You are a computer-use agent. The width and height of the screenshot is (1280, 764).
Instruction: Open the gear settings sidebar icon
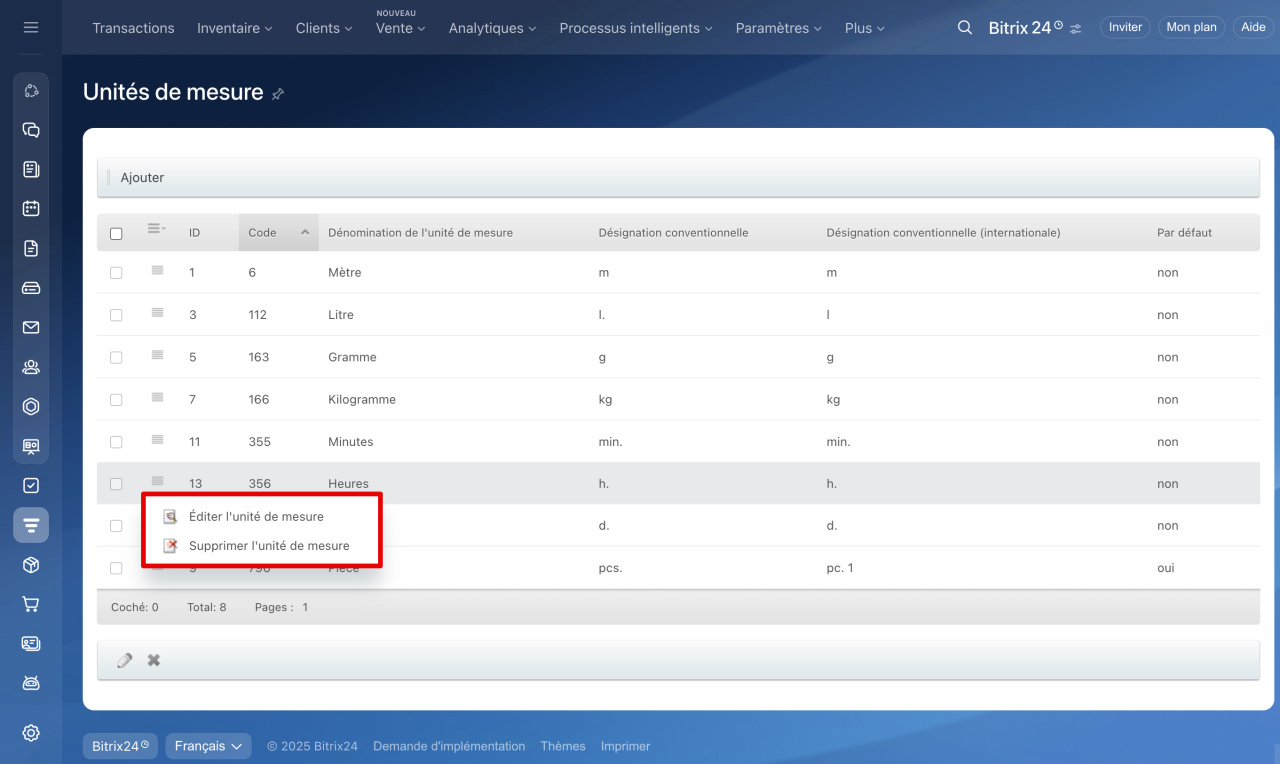tap(31, 733)
